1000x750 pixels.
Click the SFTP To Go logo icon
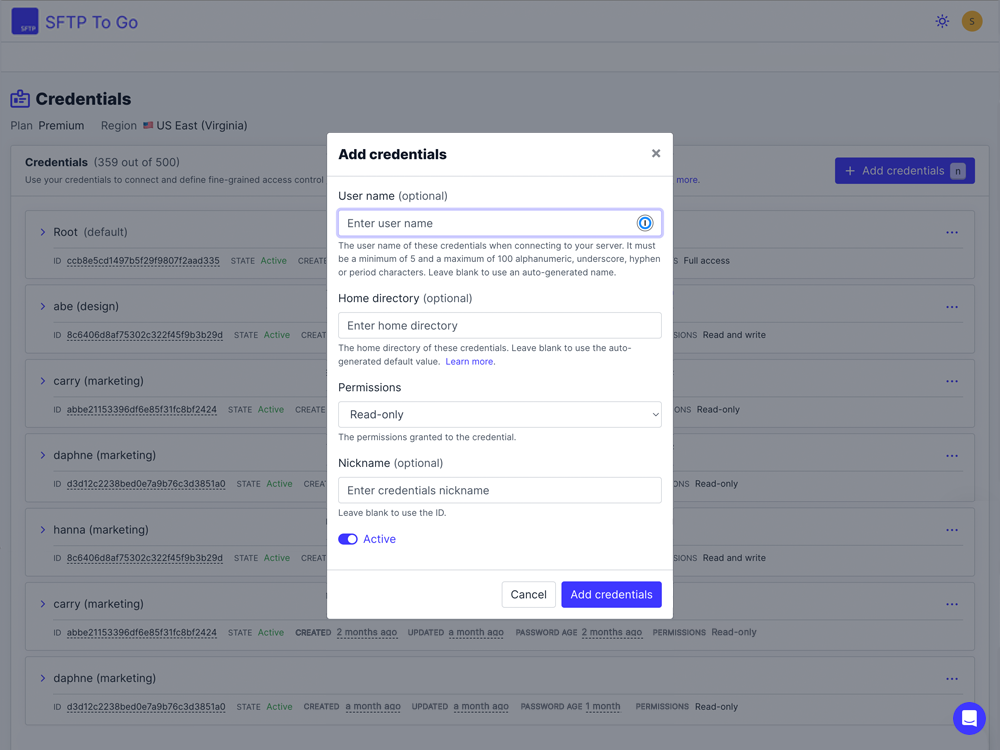coord(25,21)
